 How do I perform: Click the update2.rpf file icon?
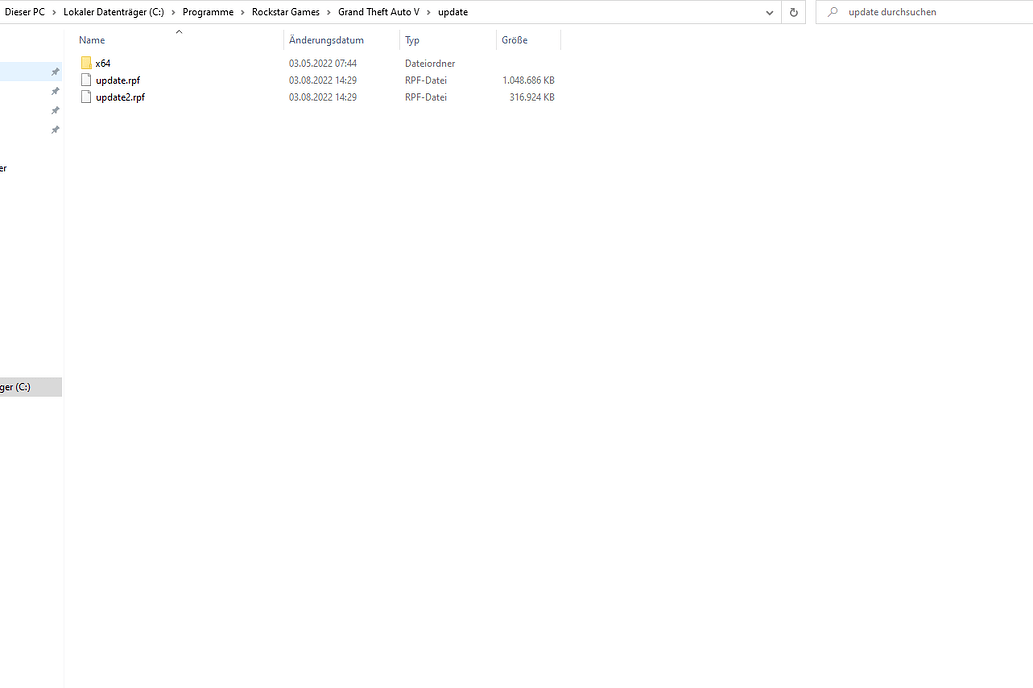point(86,97)
